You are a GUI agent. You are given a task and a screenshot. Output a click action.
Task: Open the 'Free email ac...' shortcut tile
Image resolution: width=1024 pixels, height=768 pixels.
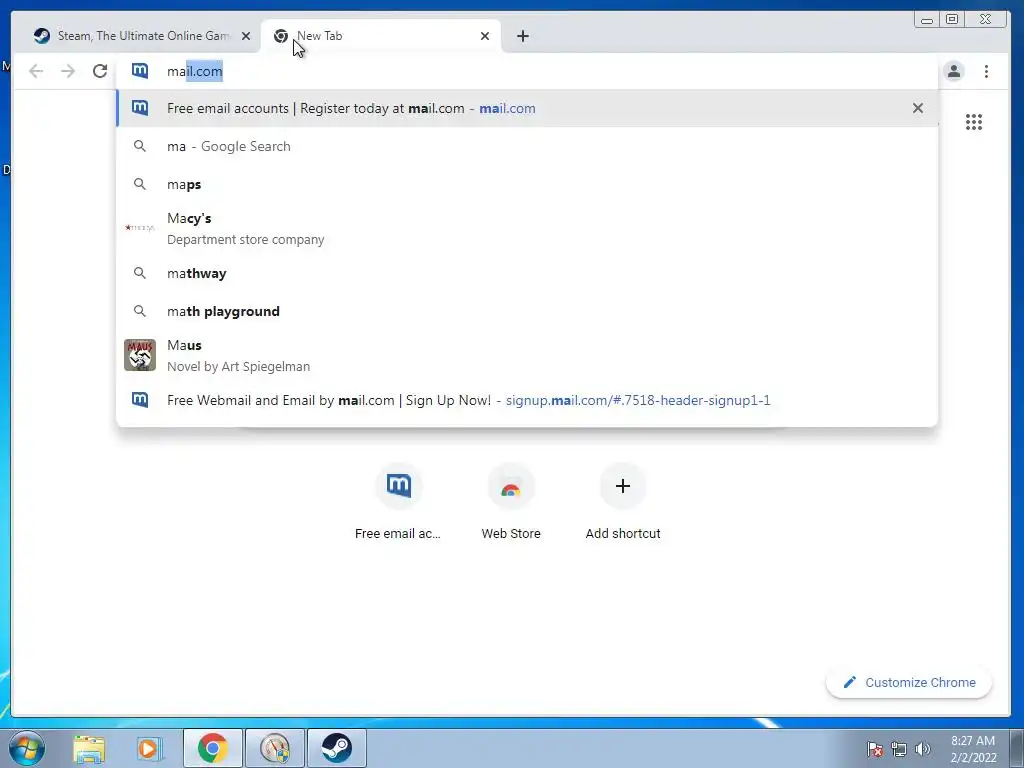point(398,502)
